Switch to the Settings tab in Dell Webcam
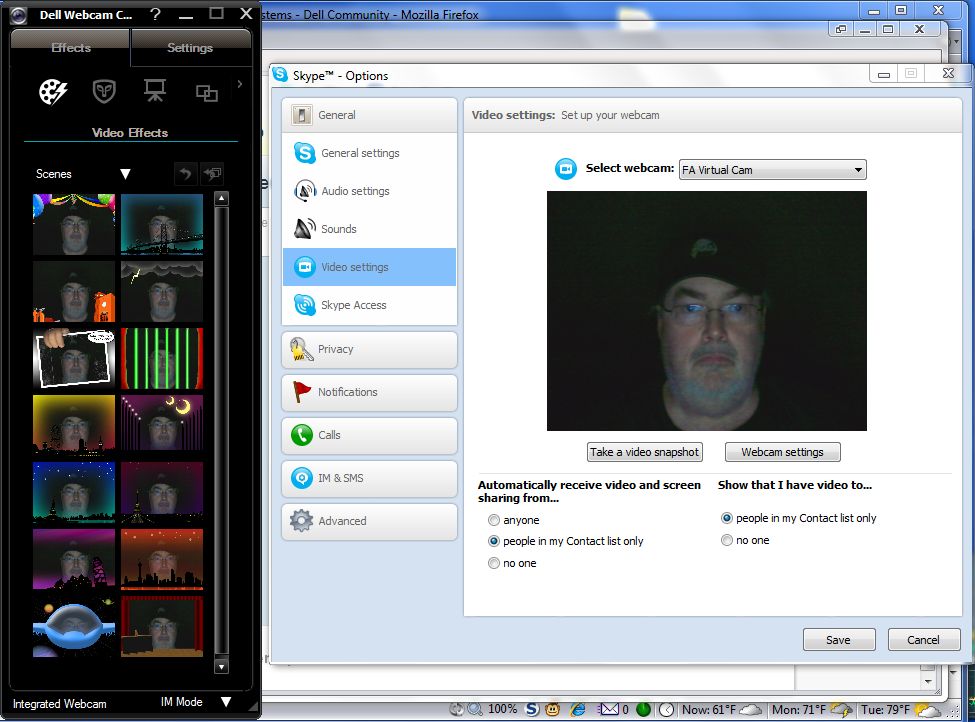Viewport: 975px width, 722px height. coord(190,48)
